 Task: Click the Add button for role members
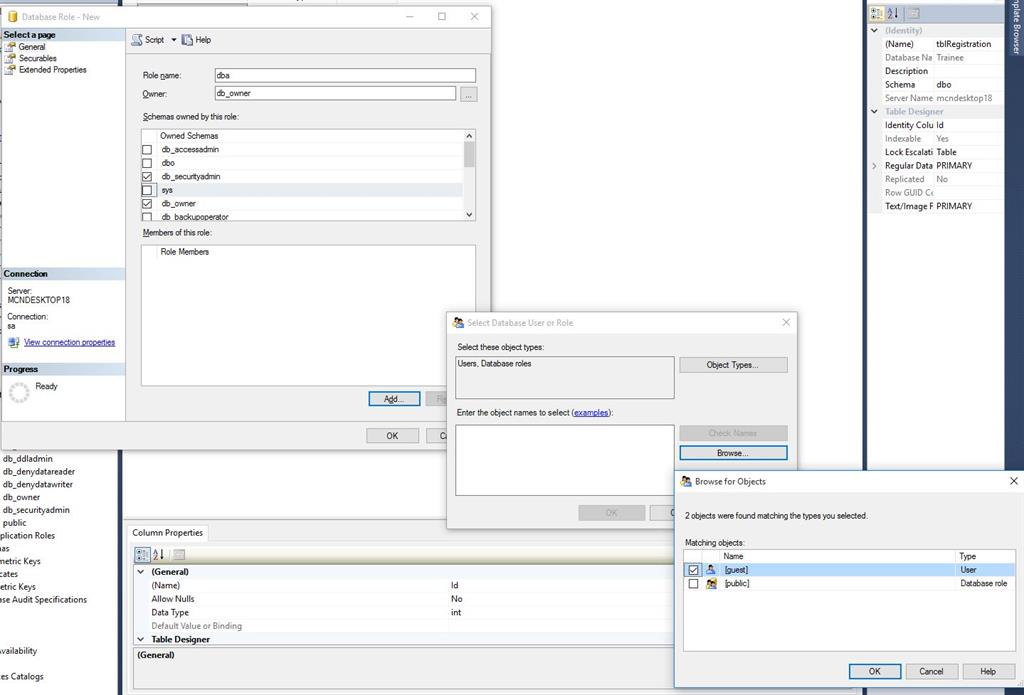(x=394, y=398)
